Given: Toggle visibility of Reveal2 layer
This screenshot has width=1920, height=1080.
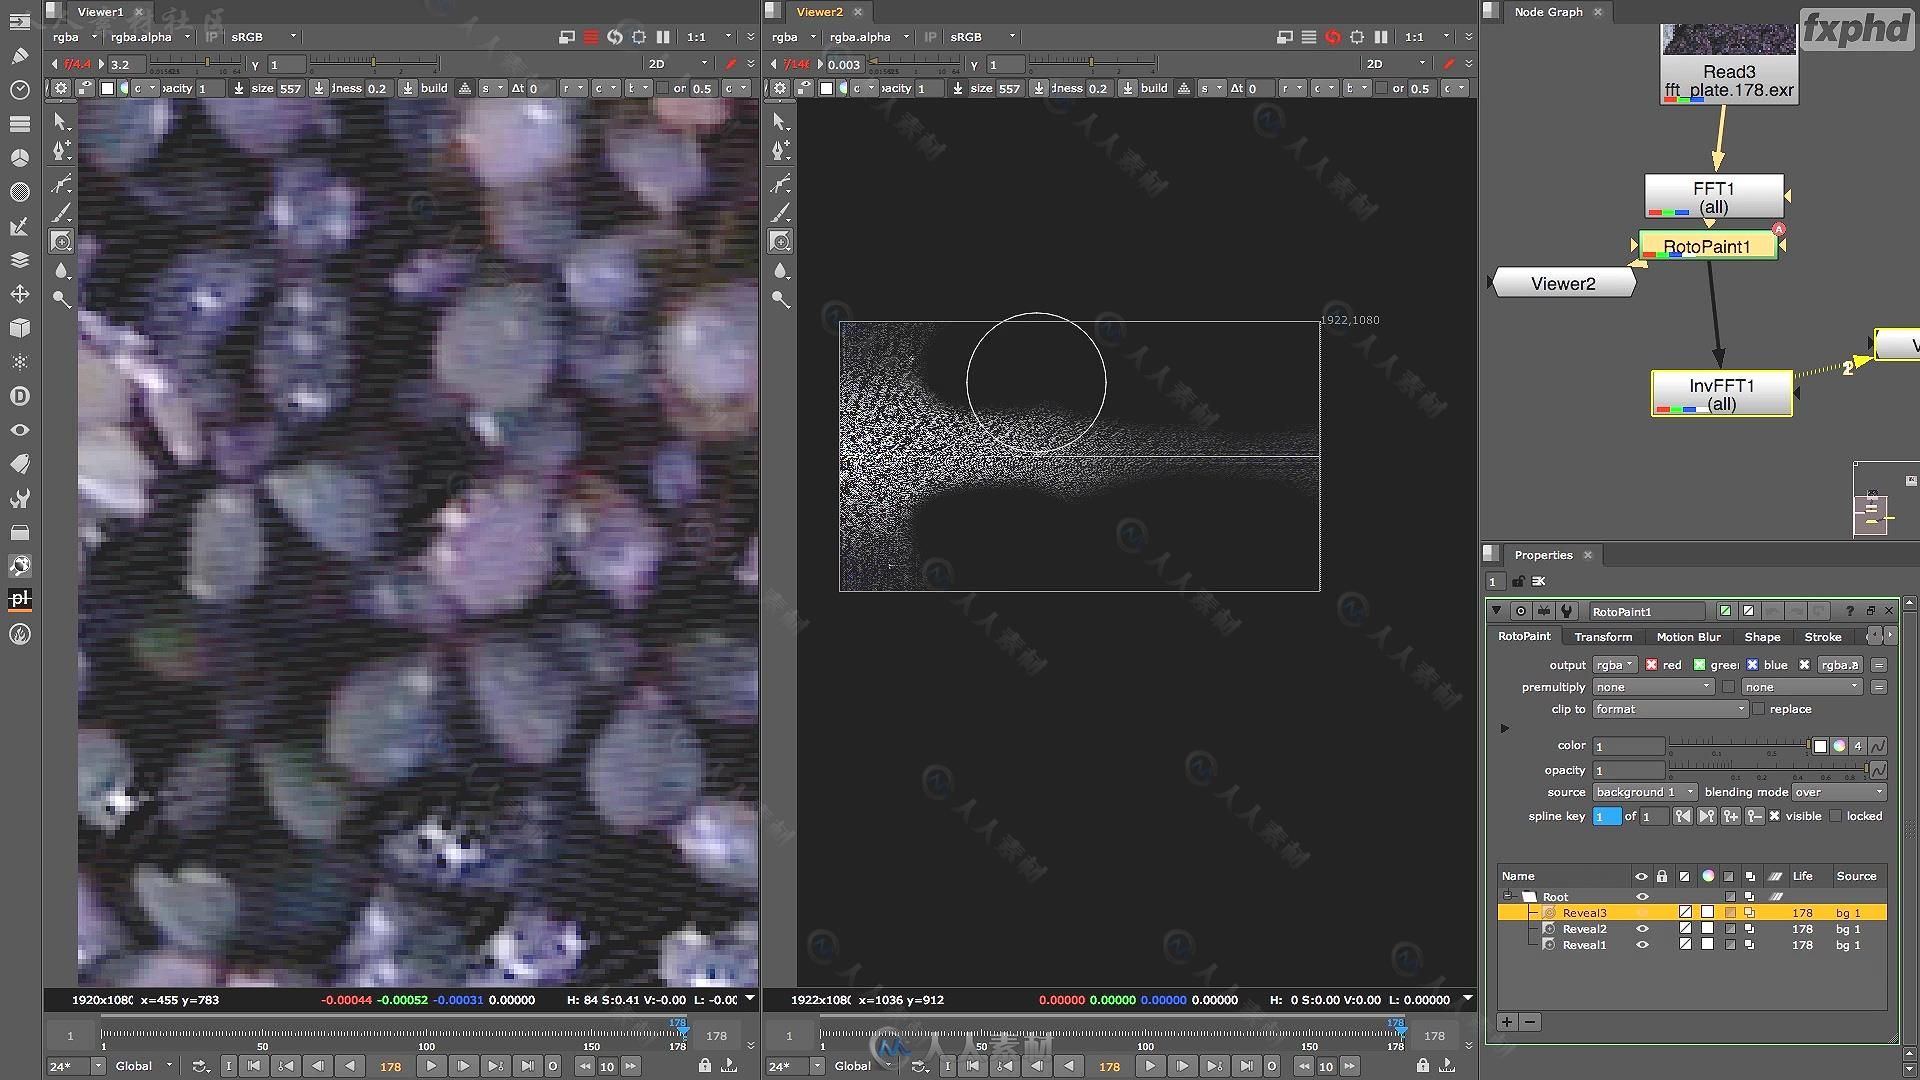Looking at the screenshot, I should click(x=1643, y=930).
